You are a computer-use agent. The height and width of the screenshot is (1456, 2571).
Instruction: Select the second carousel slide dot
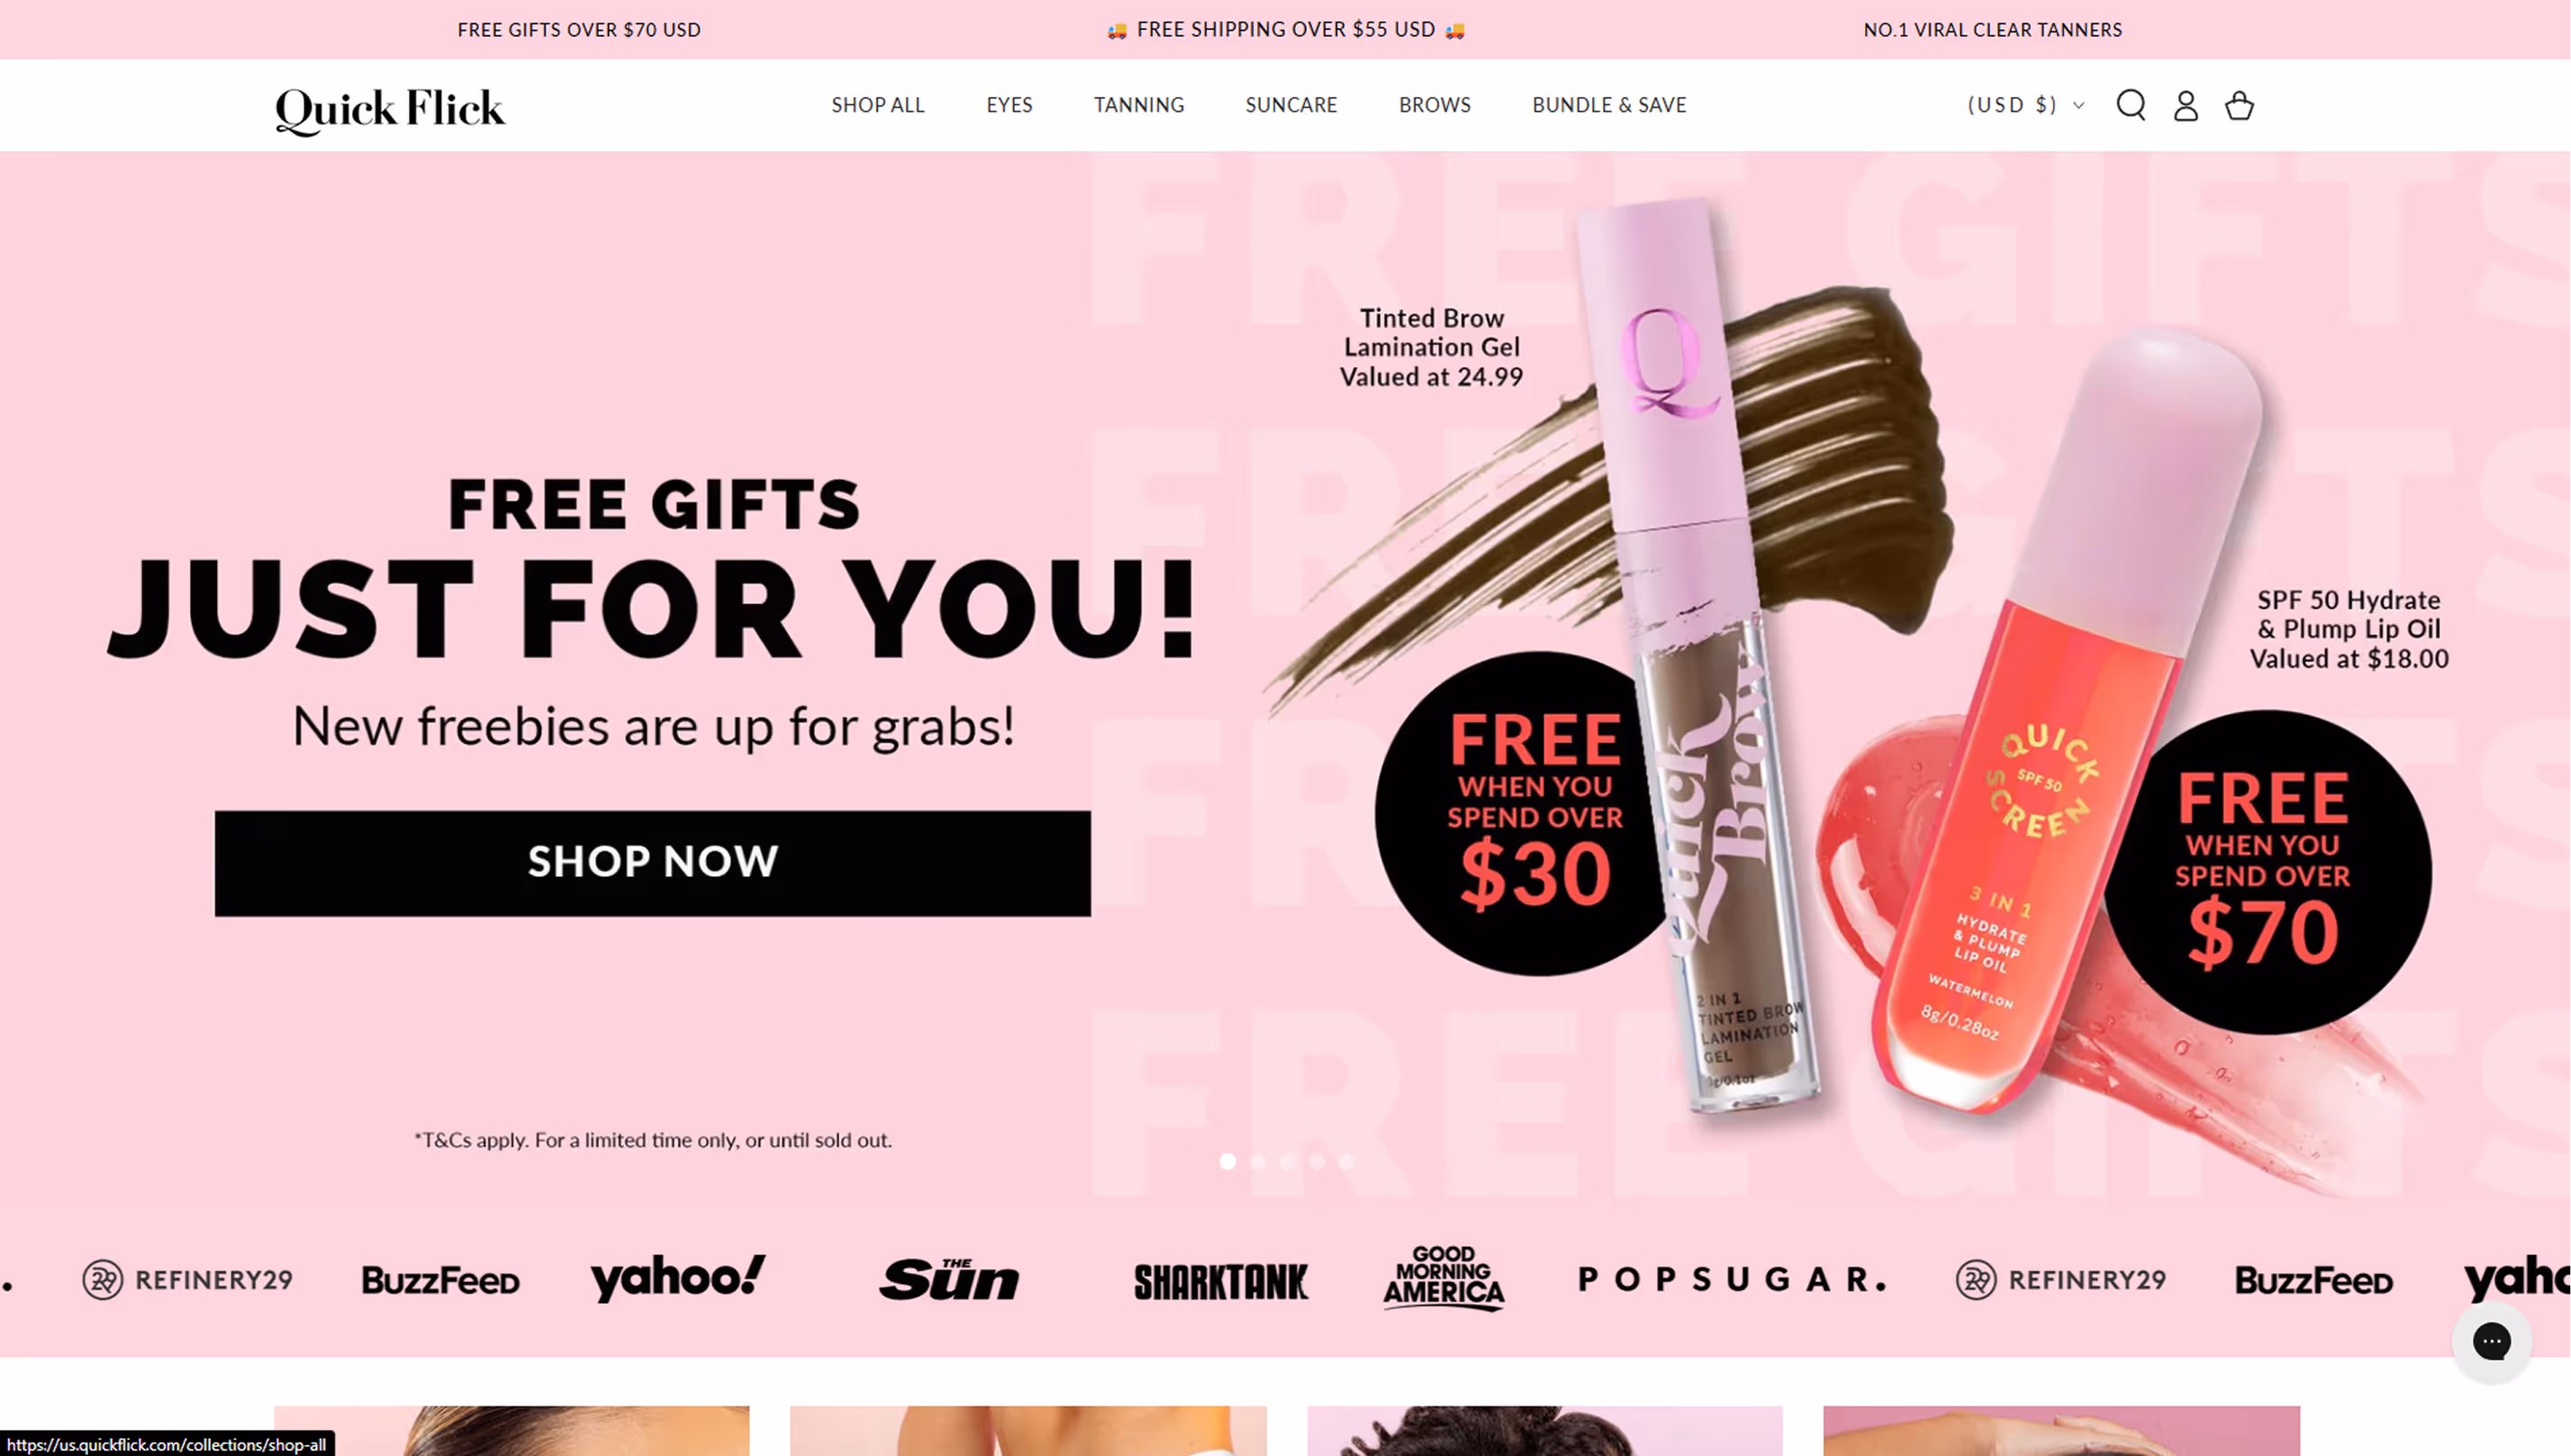pyautogui.click(x=1257, y=1161)
